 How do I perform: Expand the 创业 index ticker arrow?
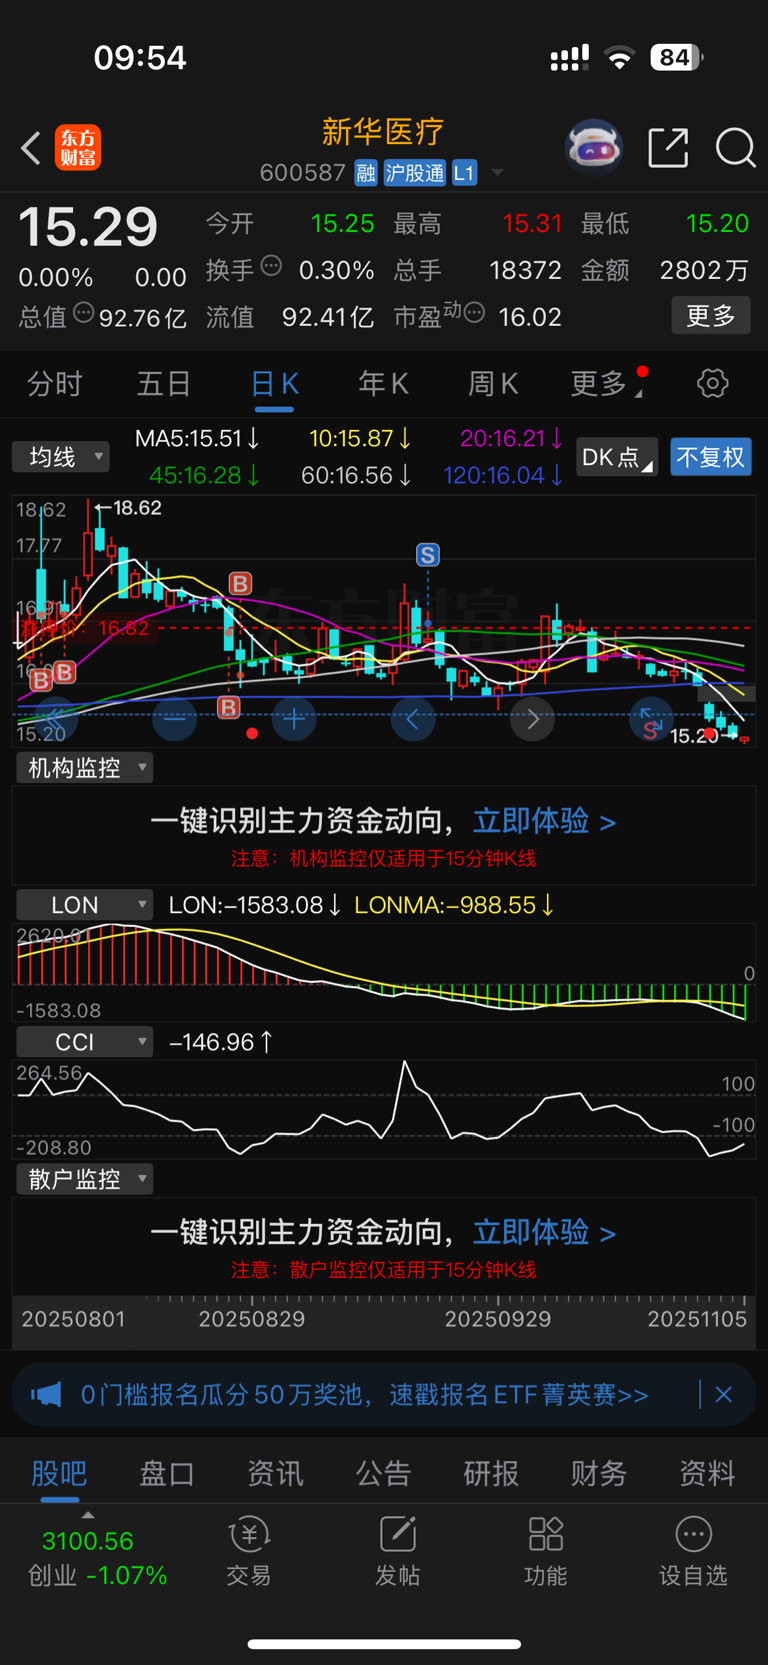(x=88, y=1516)
